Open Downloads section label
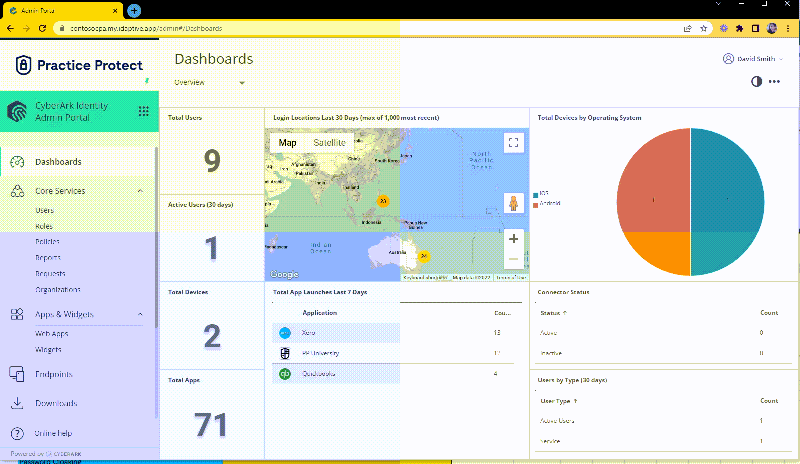Viewport: 800px width, 464px height. (56, 403)
